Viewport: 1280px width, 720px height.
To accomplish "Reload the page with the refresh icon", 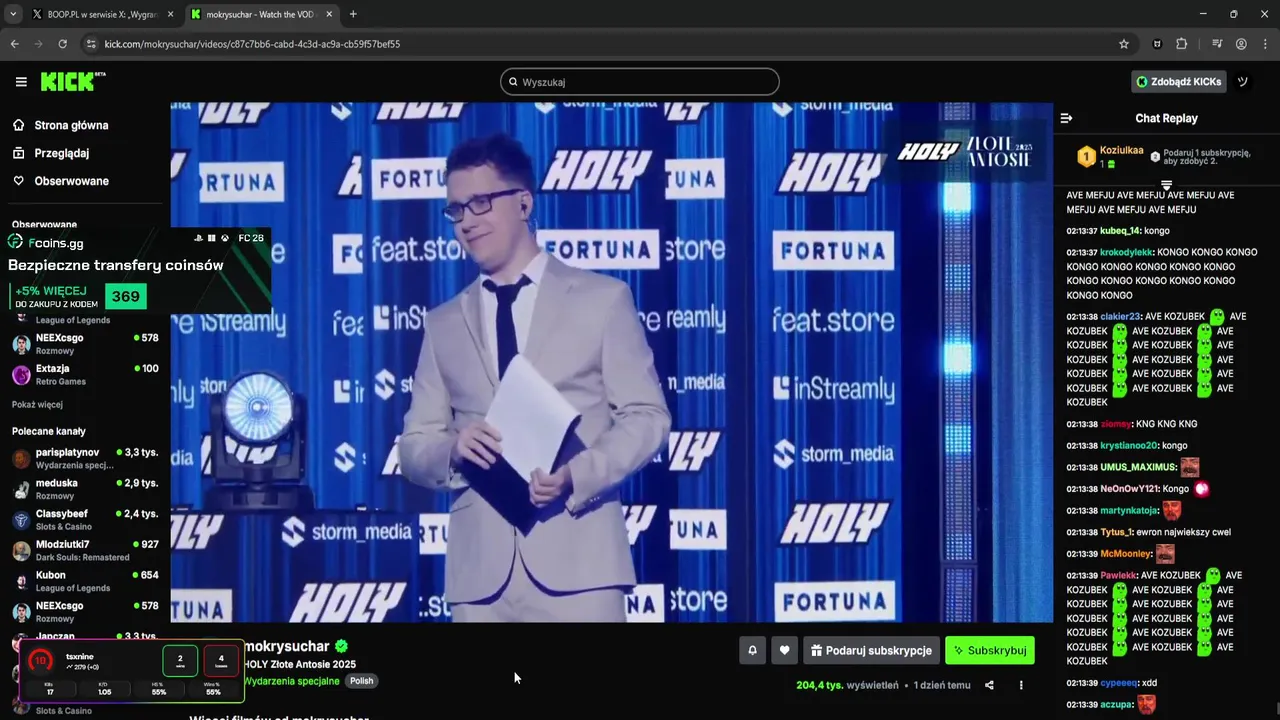I will (62, 44).
